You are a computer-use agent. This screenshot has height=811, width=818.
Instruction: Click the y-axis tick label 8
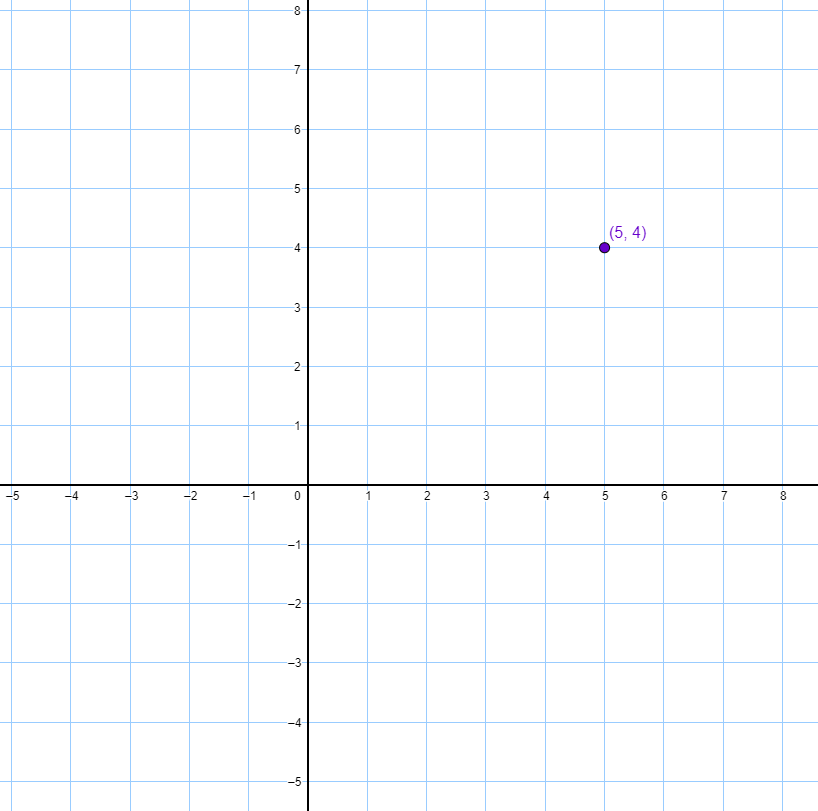(297, 11)
